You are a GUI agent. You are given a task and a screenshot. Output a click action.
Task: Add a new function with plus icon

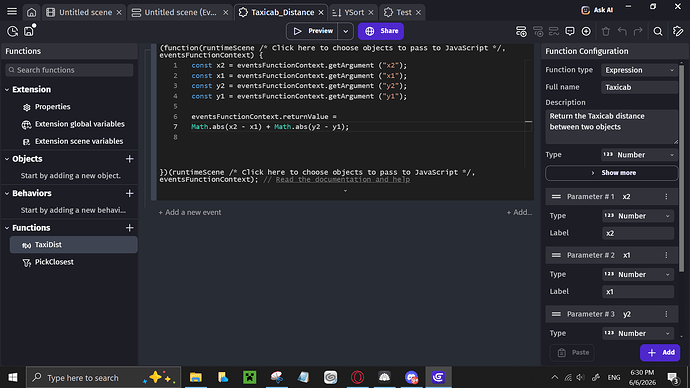point(129,228)
